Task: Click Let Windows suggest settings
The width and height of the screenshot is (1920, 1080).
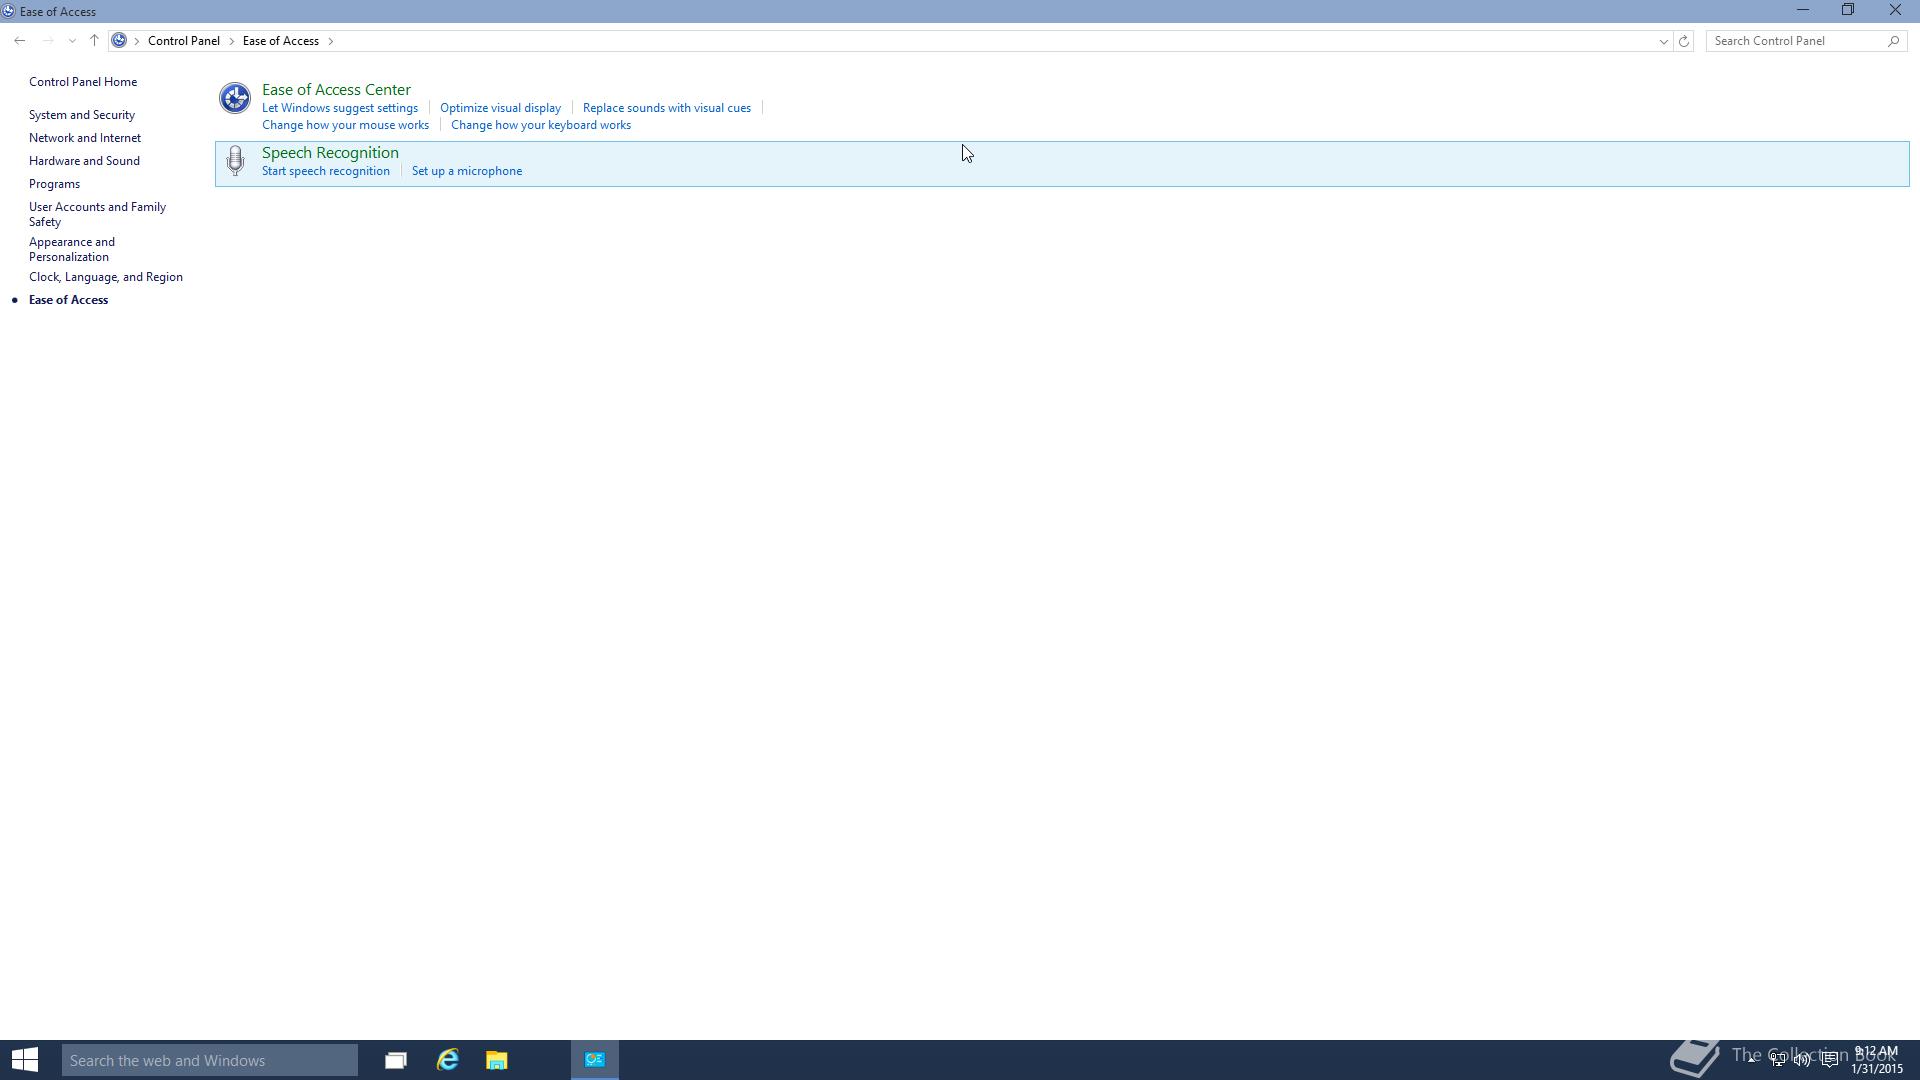Action: click(340, 108)
